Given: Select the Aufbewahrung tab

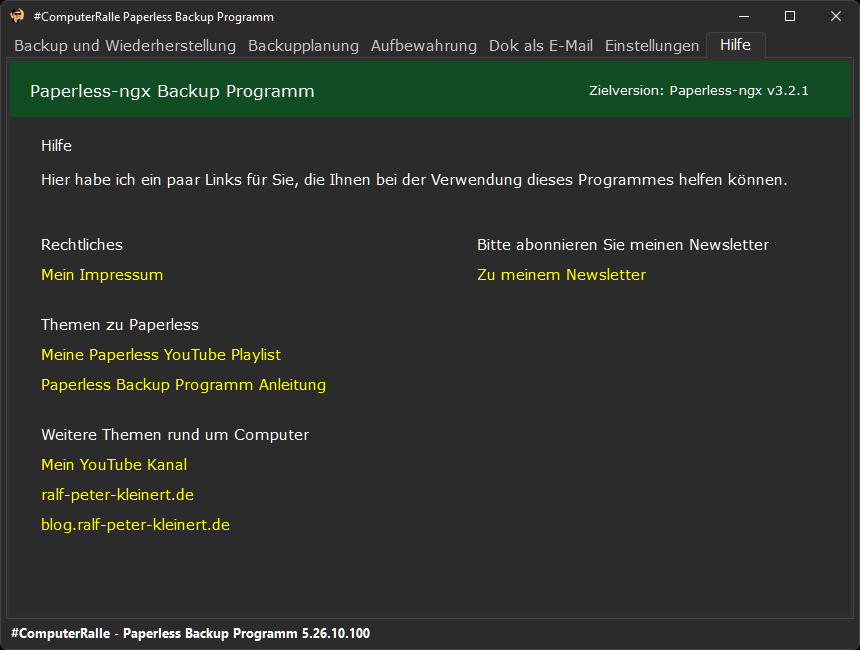Looking at the screenshot, I should click(423, 46).
